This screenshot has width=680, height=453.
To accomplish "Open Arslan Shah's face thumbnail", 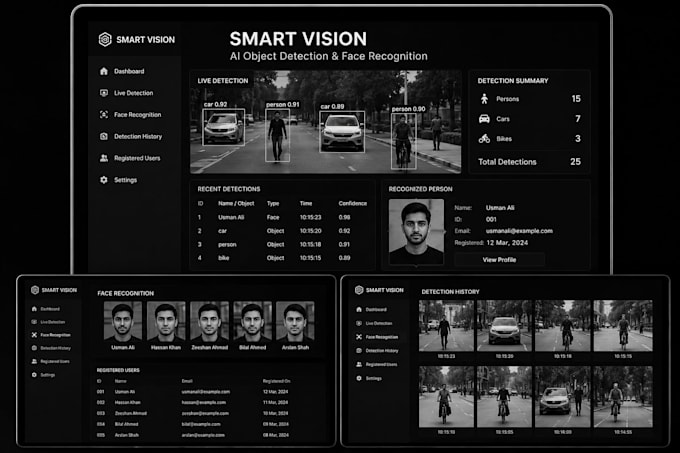I will [295, 321].
